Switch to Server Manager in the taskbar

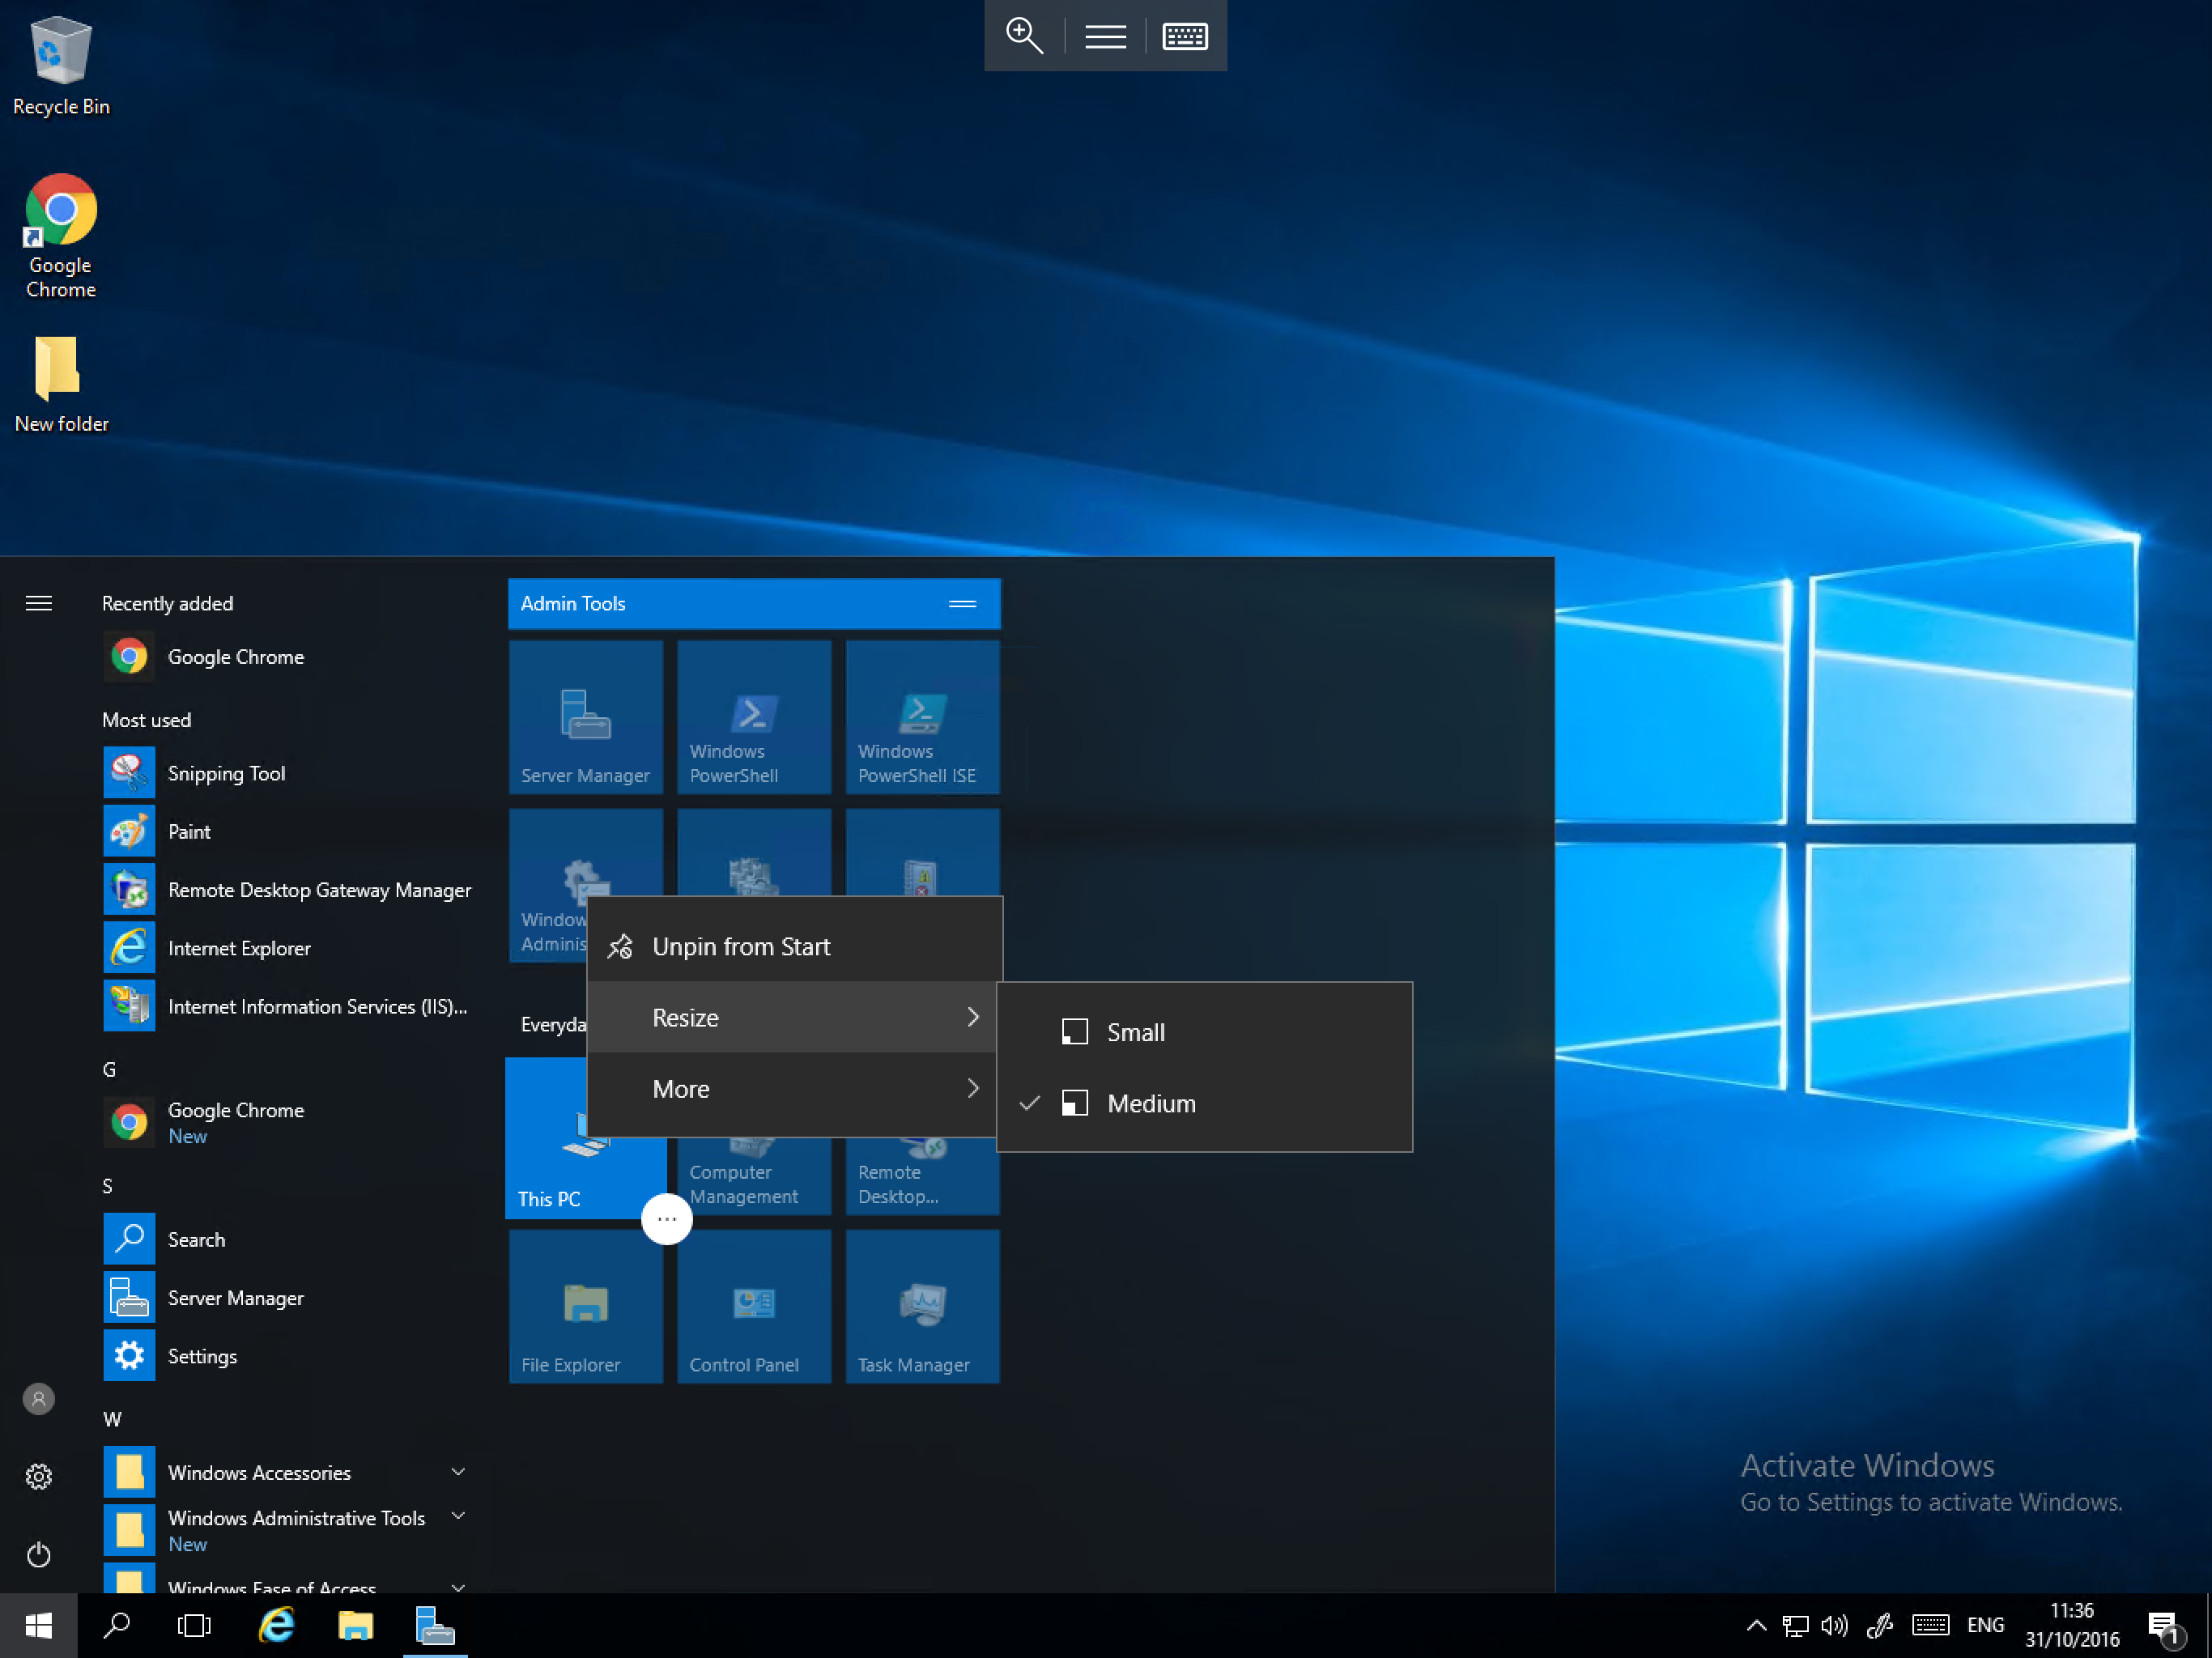pos(435,1625)
